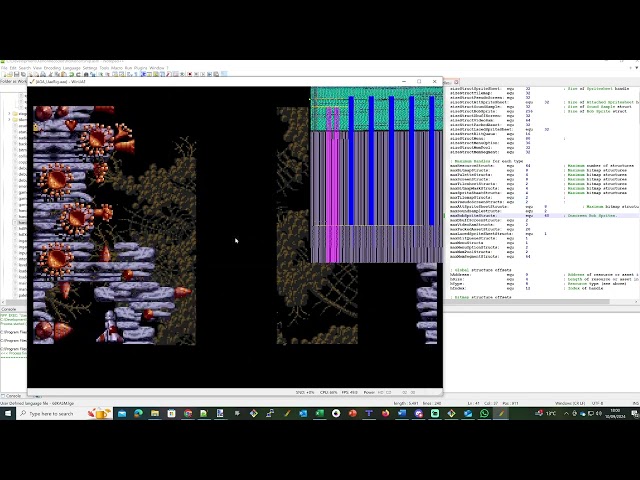Toggle the Folder as Workspace icon
Screen dimensions: 640x480
point(176,74)
